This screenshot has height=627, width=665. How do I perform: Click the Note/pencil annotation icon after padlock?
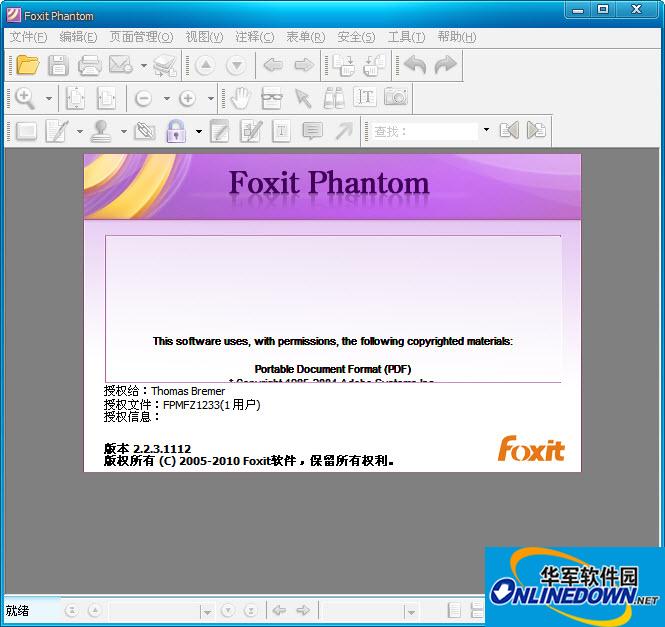pyautogui.click(x=220, y=131)
